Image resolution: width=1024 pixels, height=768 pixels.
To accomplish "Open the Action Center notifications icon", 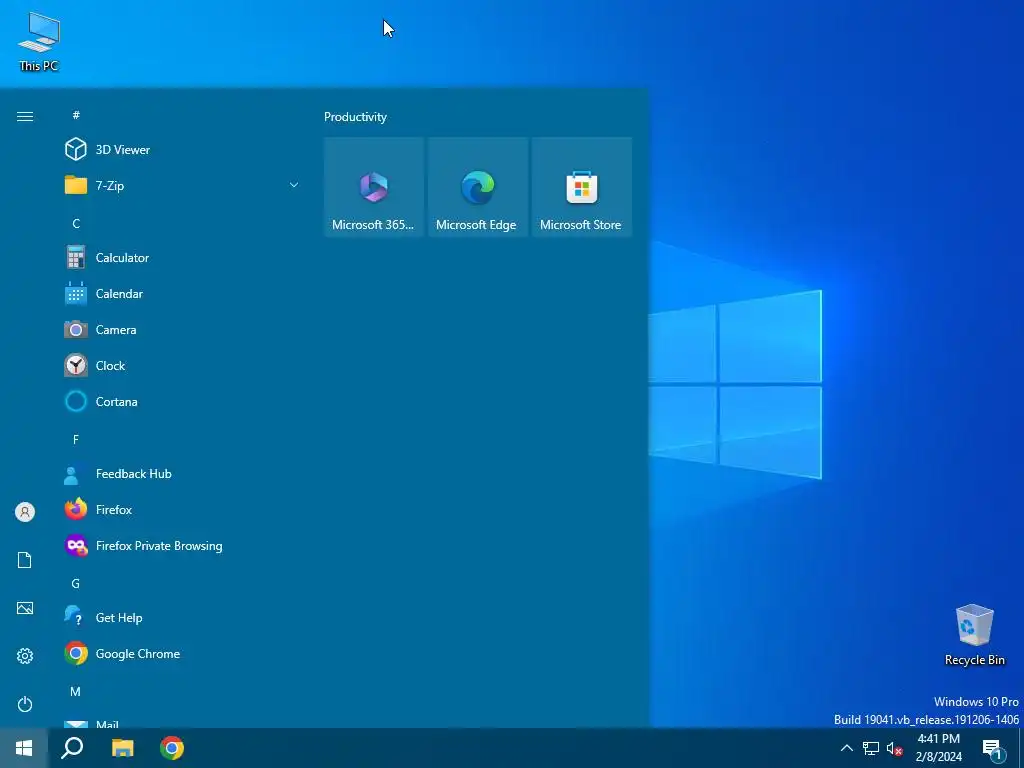I will click(993, 749).
